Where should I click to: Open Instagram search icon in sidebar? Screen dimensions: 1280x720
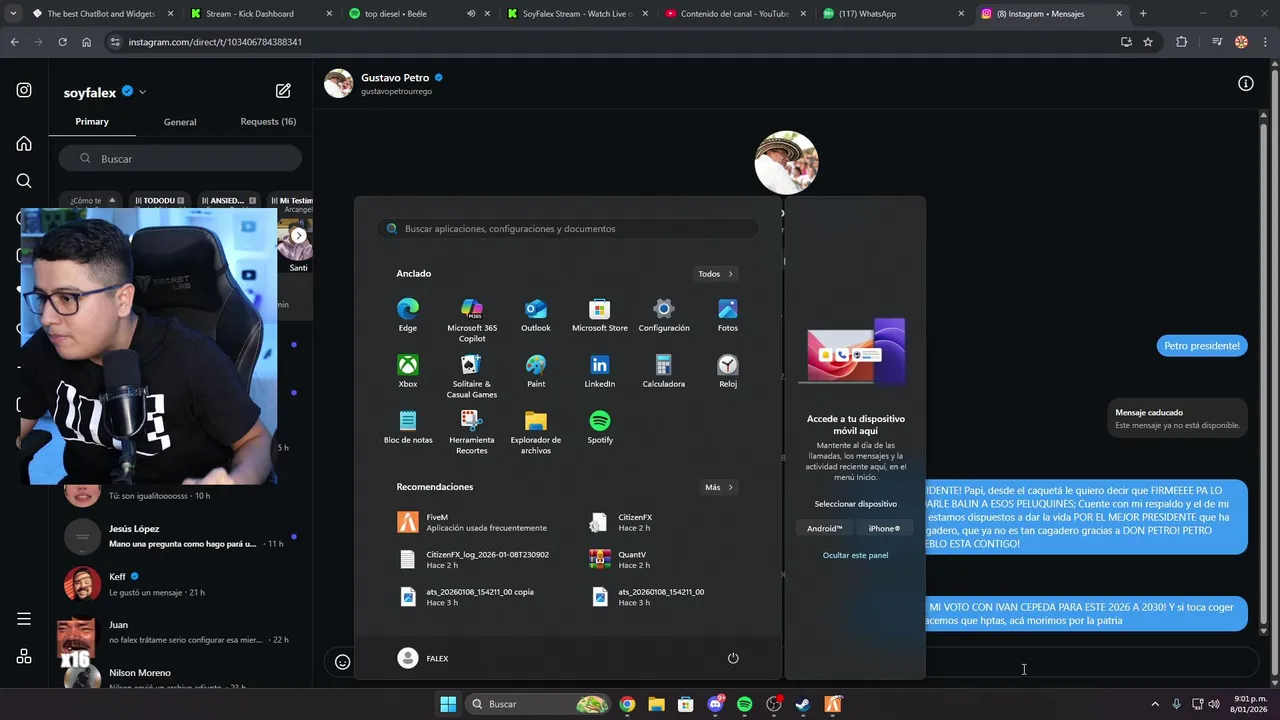point(24,181)
